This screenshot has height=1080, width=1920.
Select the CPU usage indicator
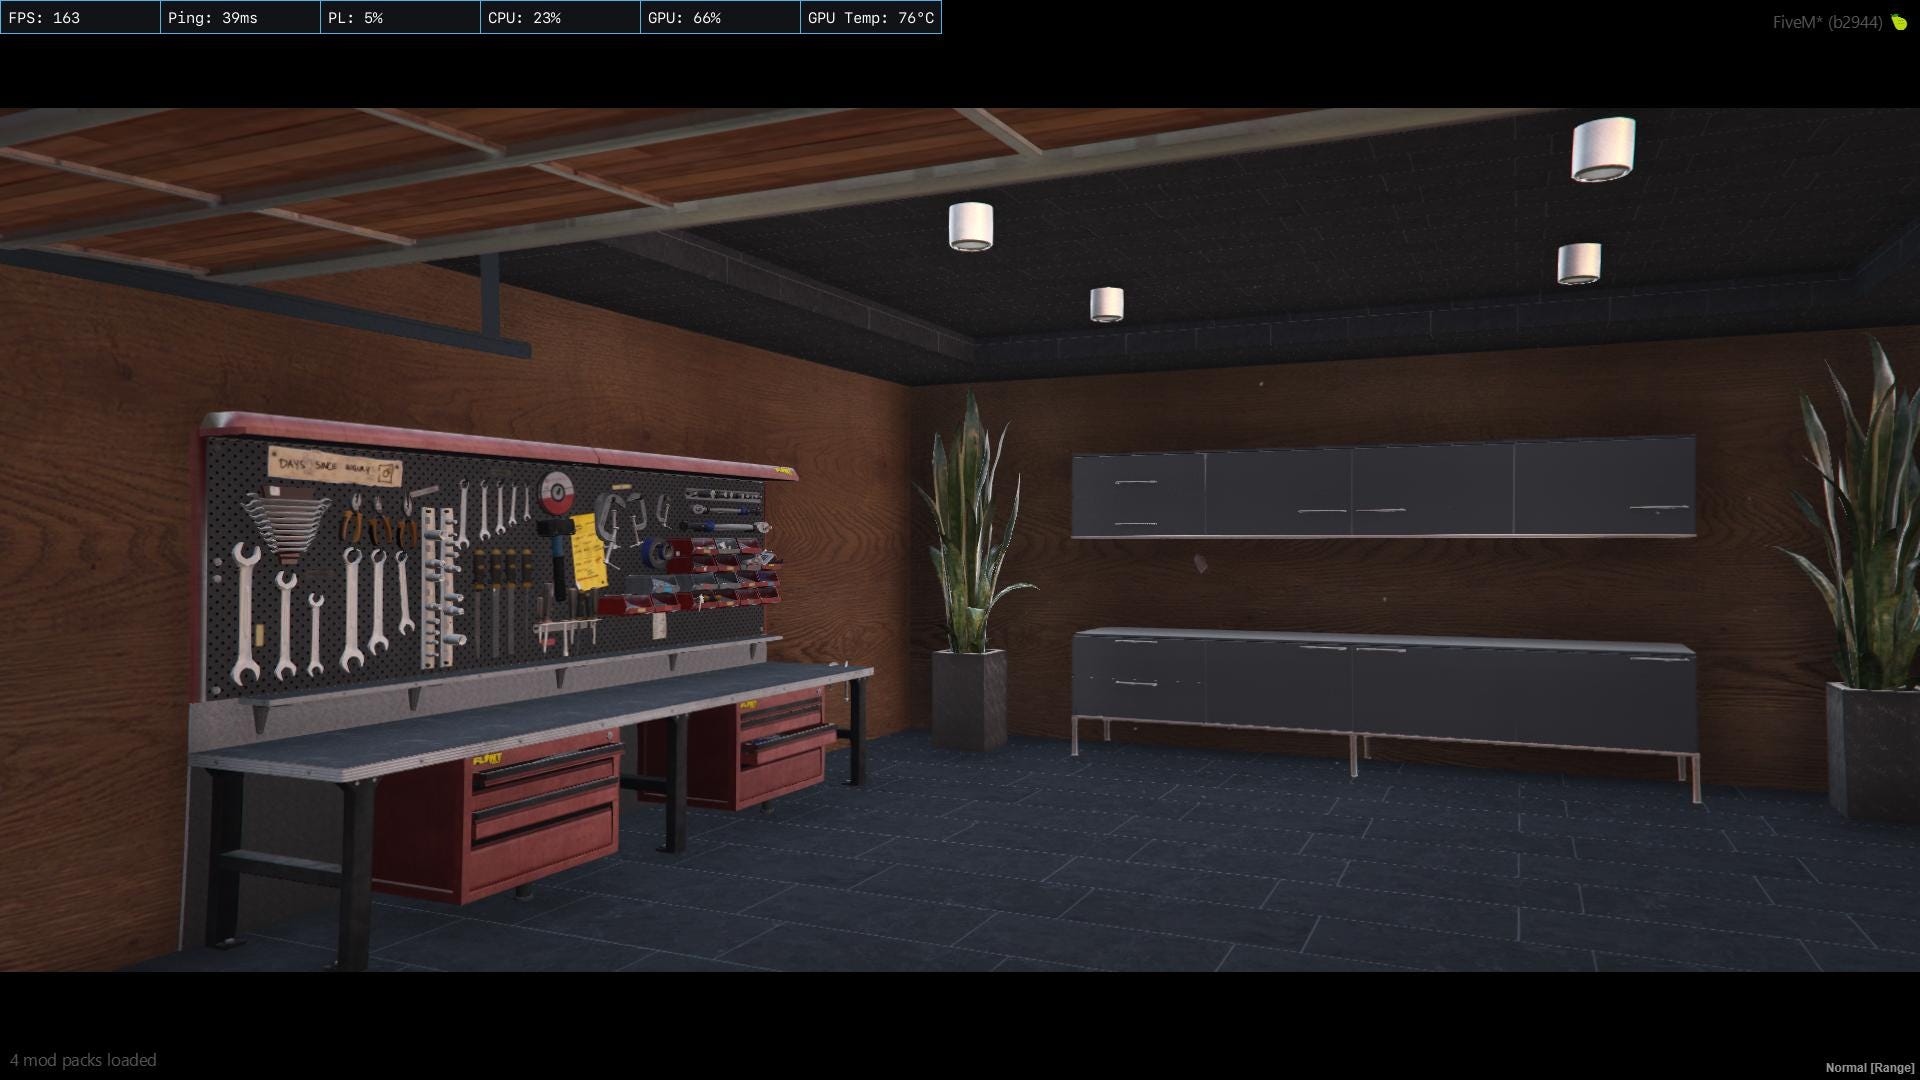(522, 17)
